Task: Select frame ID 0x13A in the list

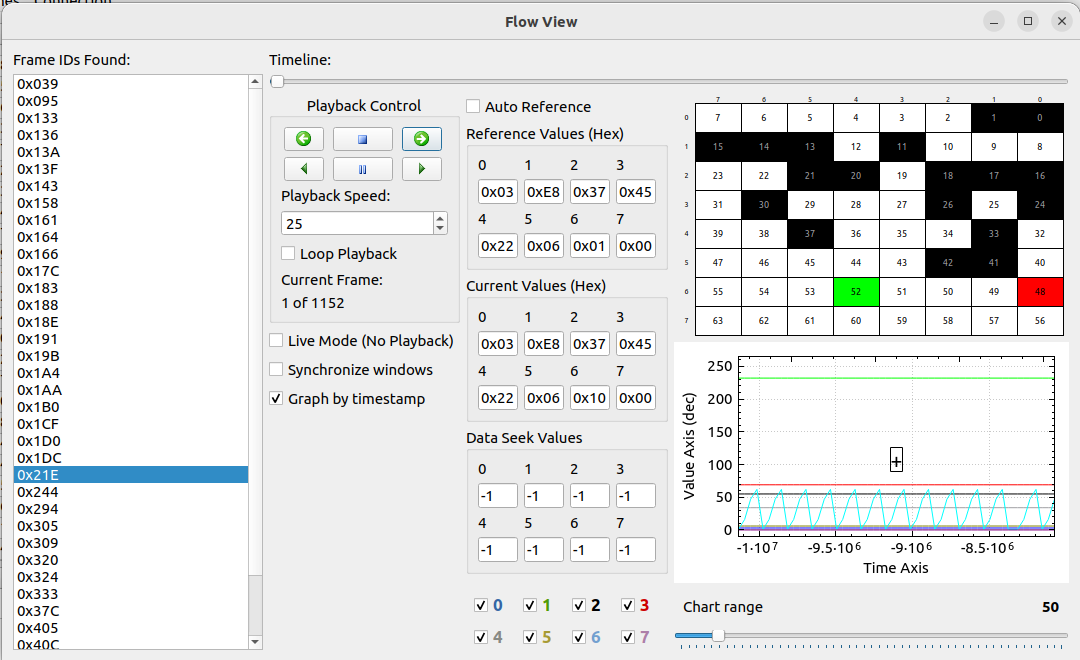Action: (x=131, y=152)
